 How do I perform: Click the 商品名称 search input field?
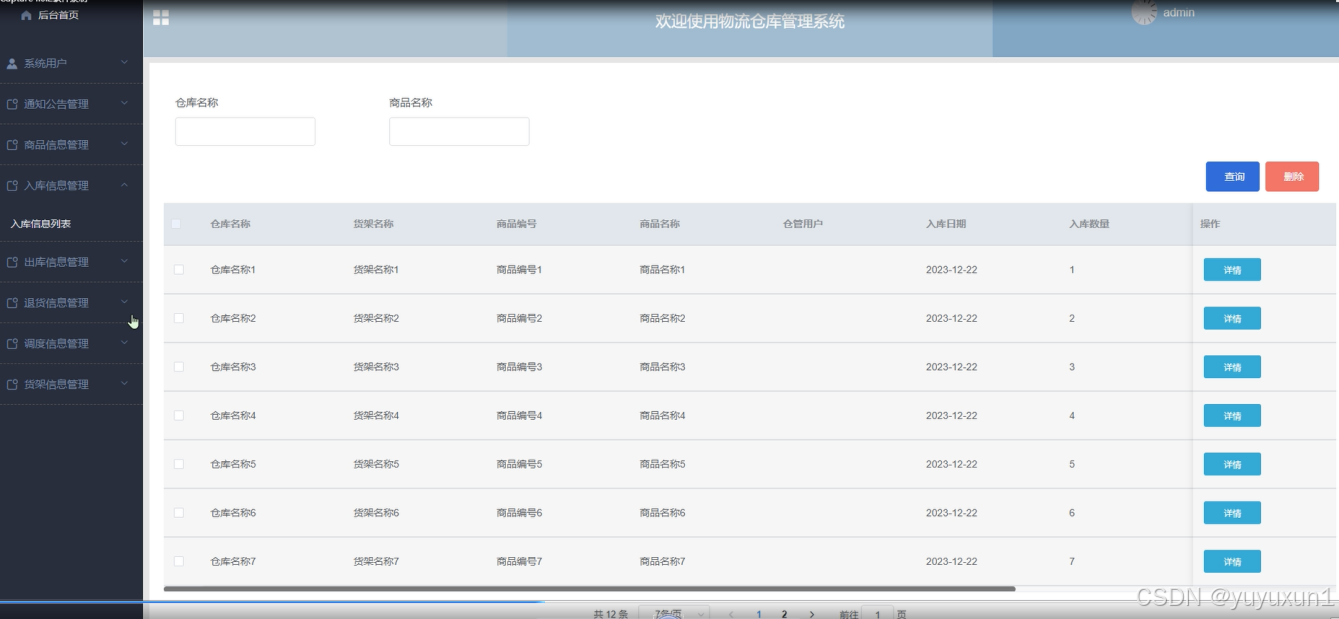click(x=459, y=130)
